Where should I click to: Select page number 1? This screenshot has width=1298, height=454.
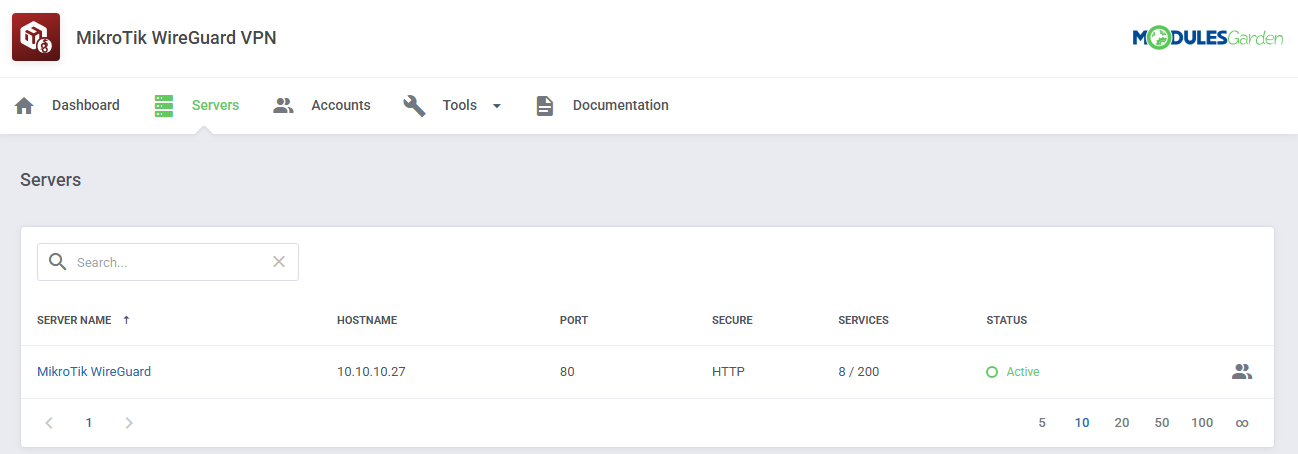[x=89, y=423]
